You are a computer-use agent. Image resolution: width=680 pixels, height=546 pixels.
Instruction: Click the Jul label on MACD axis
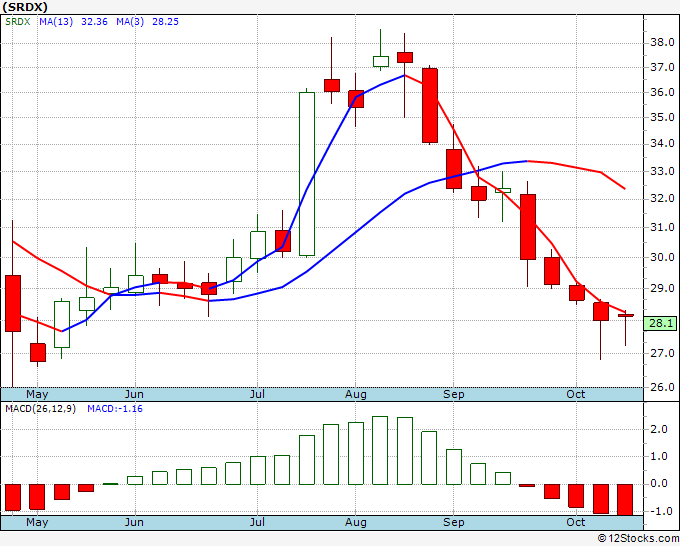[257, 522]
